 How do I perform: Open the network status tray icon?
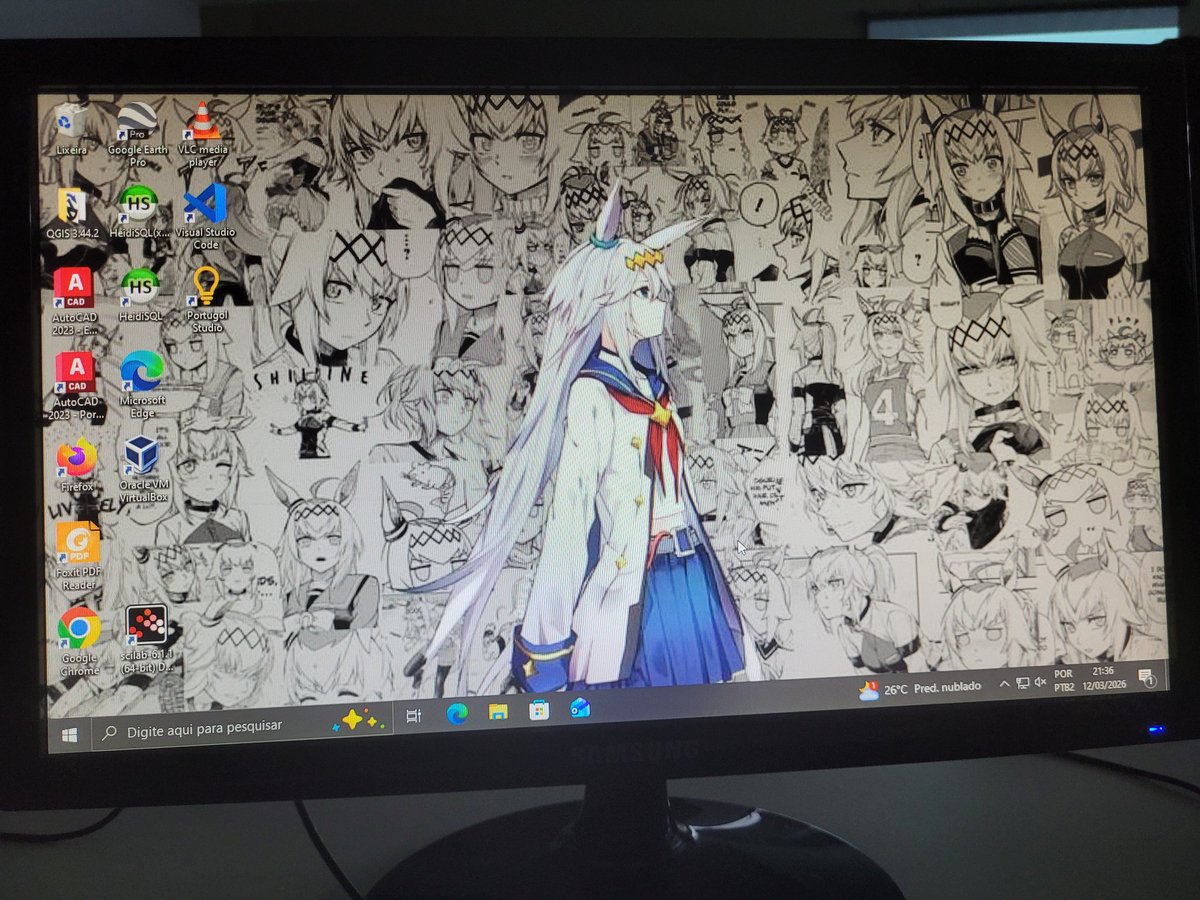pos(1022,684)
